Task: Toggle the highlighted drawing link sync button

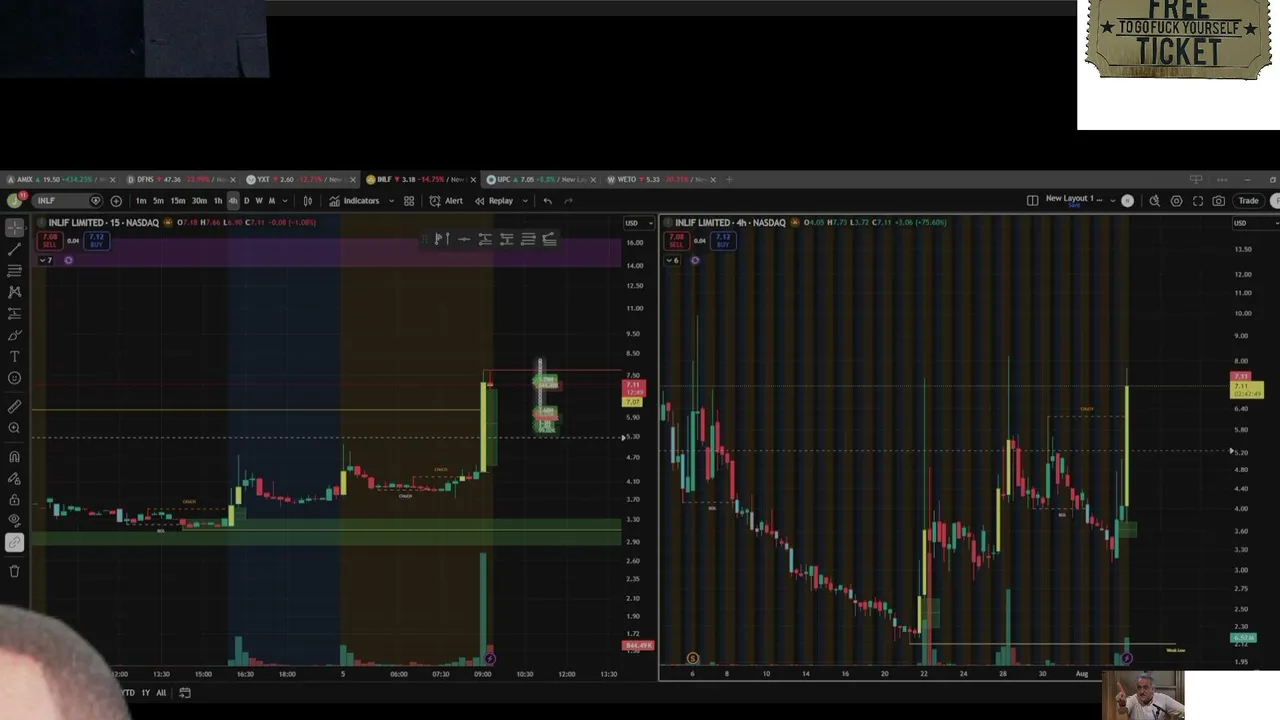Action: click(x=14, y=543)
